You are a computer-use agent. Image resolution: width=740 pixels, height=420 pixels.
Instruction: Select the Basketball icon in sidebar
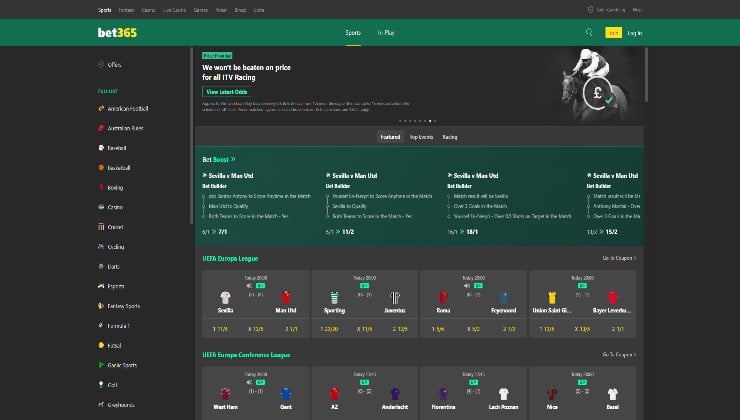click(x=102, y=167)
